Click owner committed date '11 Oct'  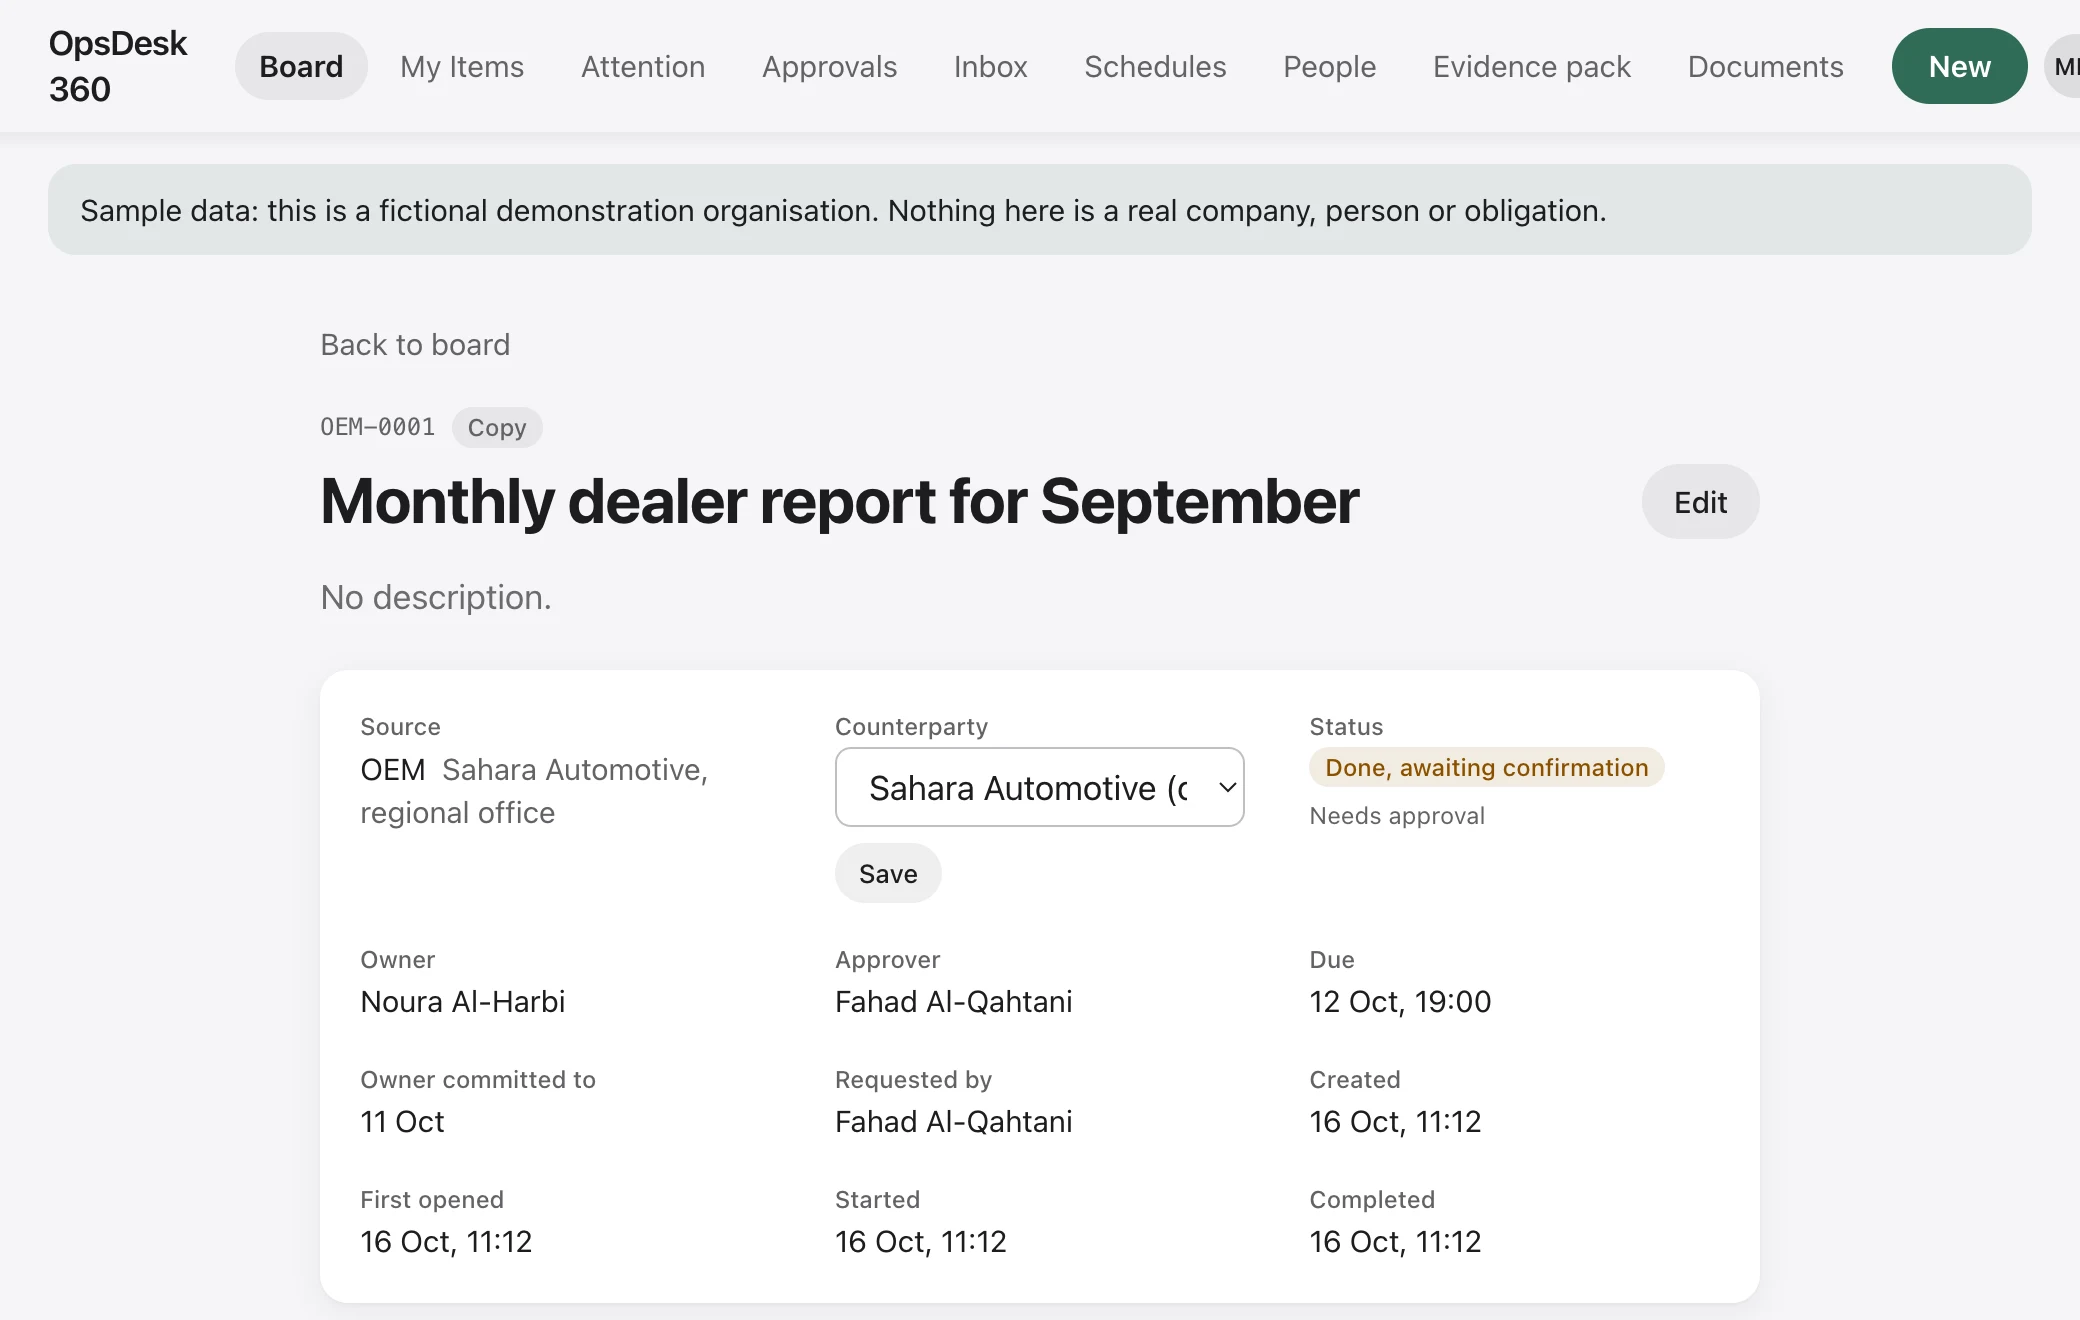(402, 1121)
